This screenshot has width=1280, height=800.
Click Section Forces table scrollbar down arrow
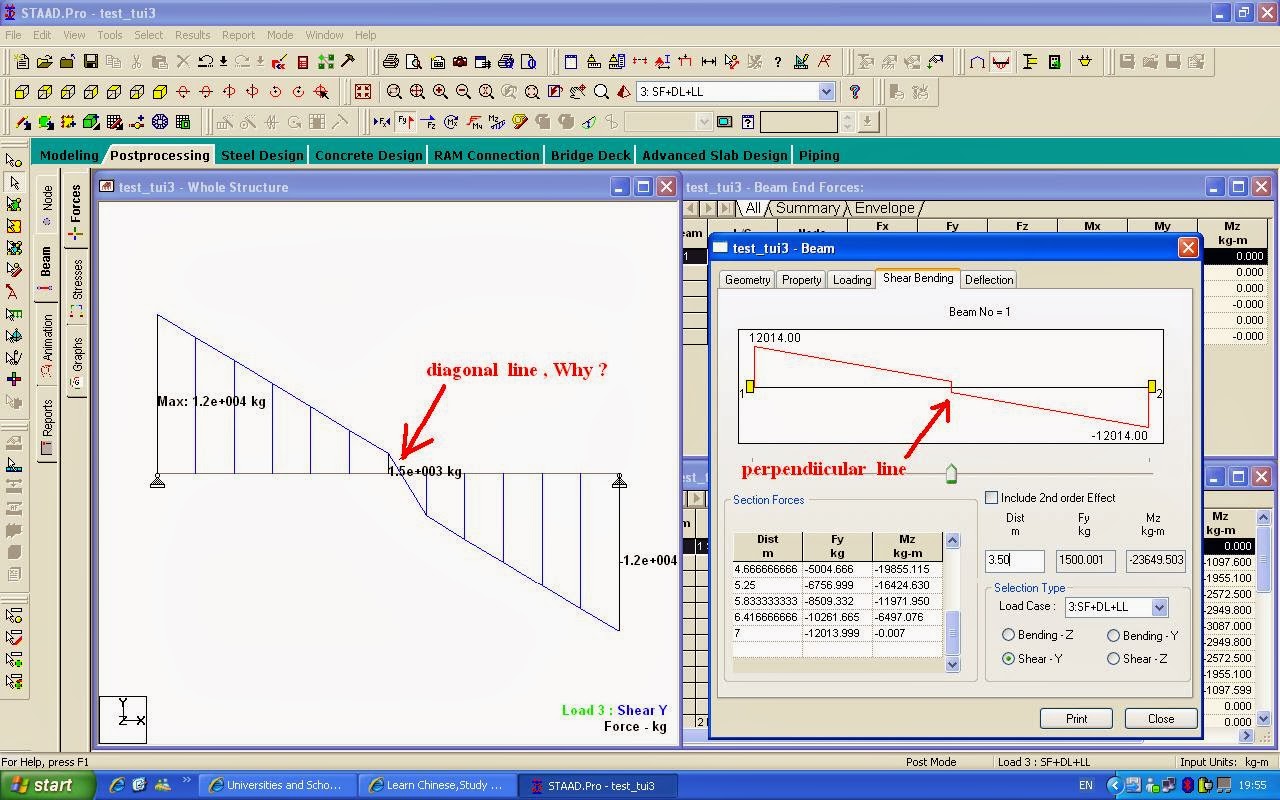(x=952, y=664)
